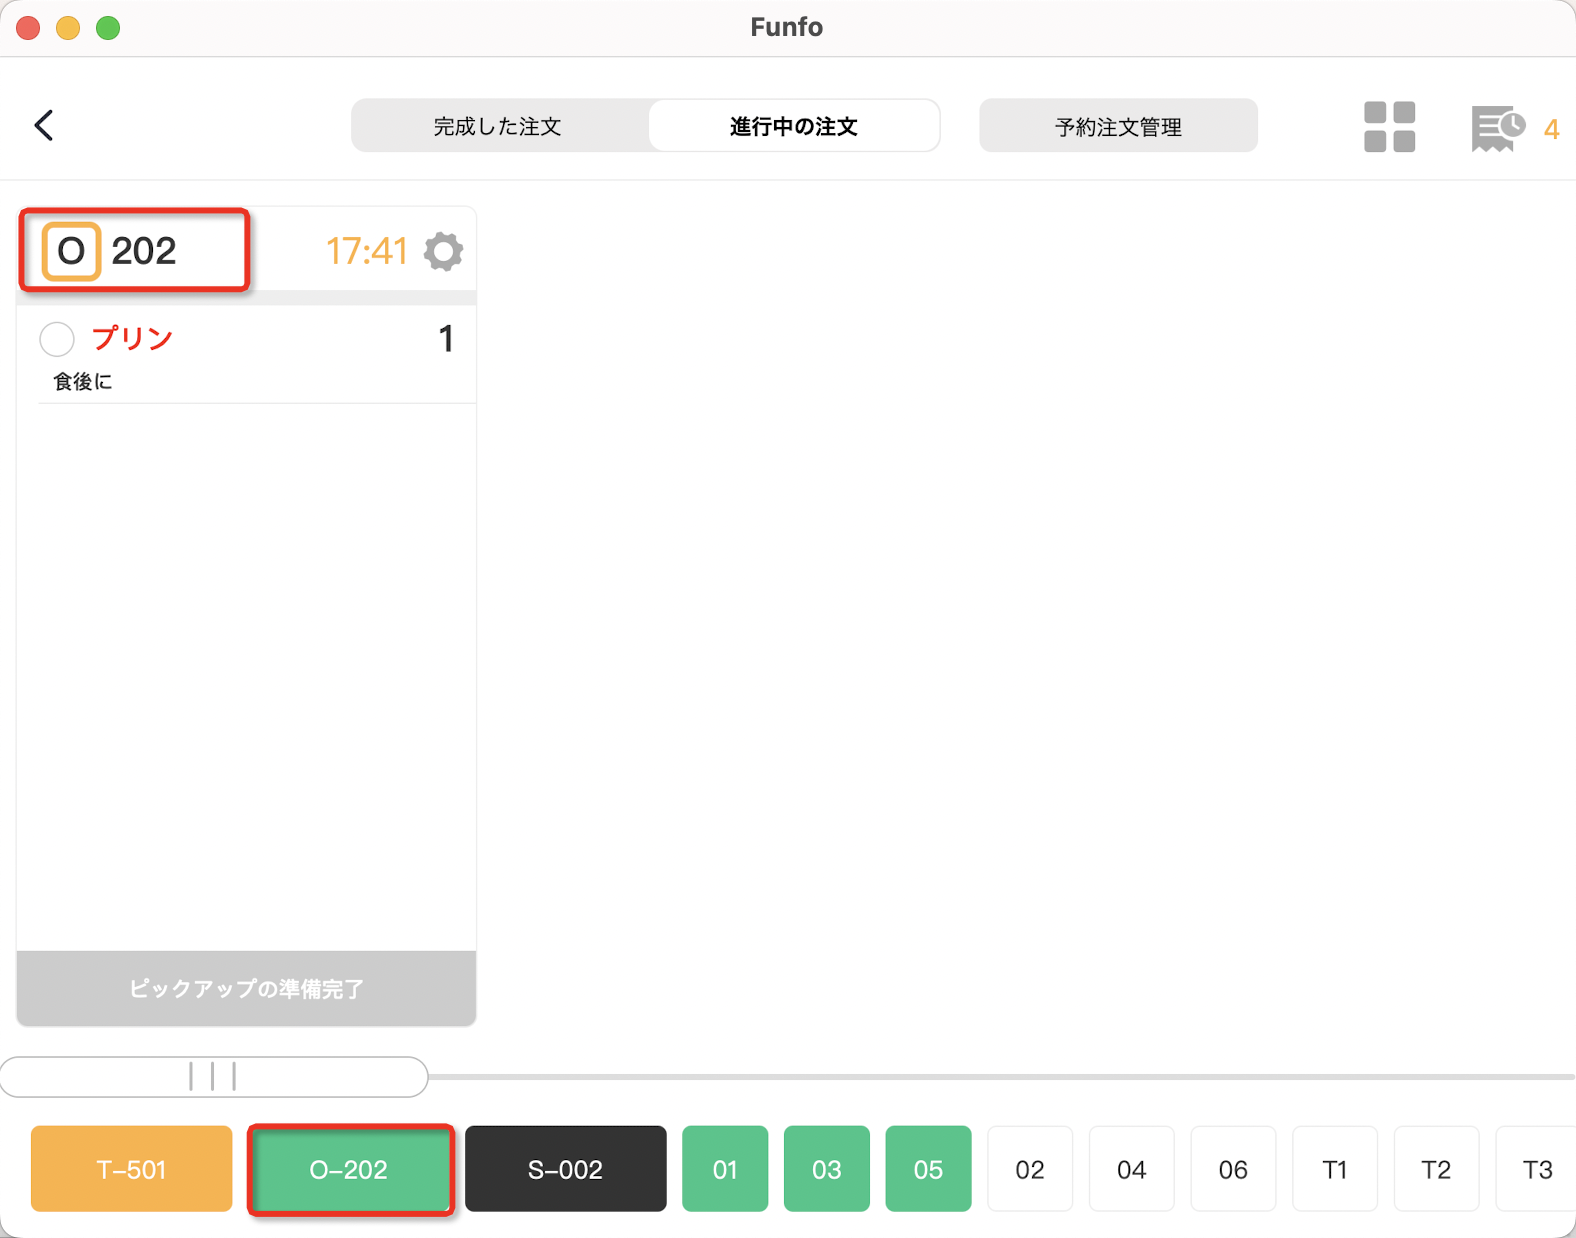This screenshot has height=1238, width=1576.
Task: Go back using the left chevron arrow
Action: pos(44,125)
